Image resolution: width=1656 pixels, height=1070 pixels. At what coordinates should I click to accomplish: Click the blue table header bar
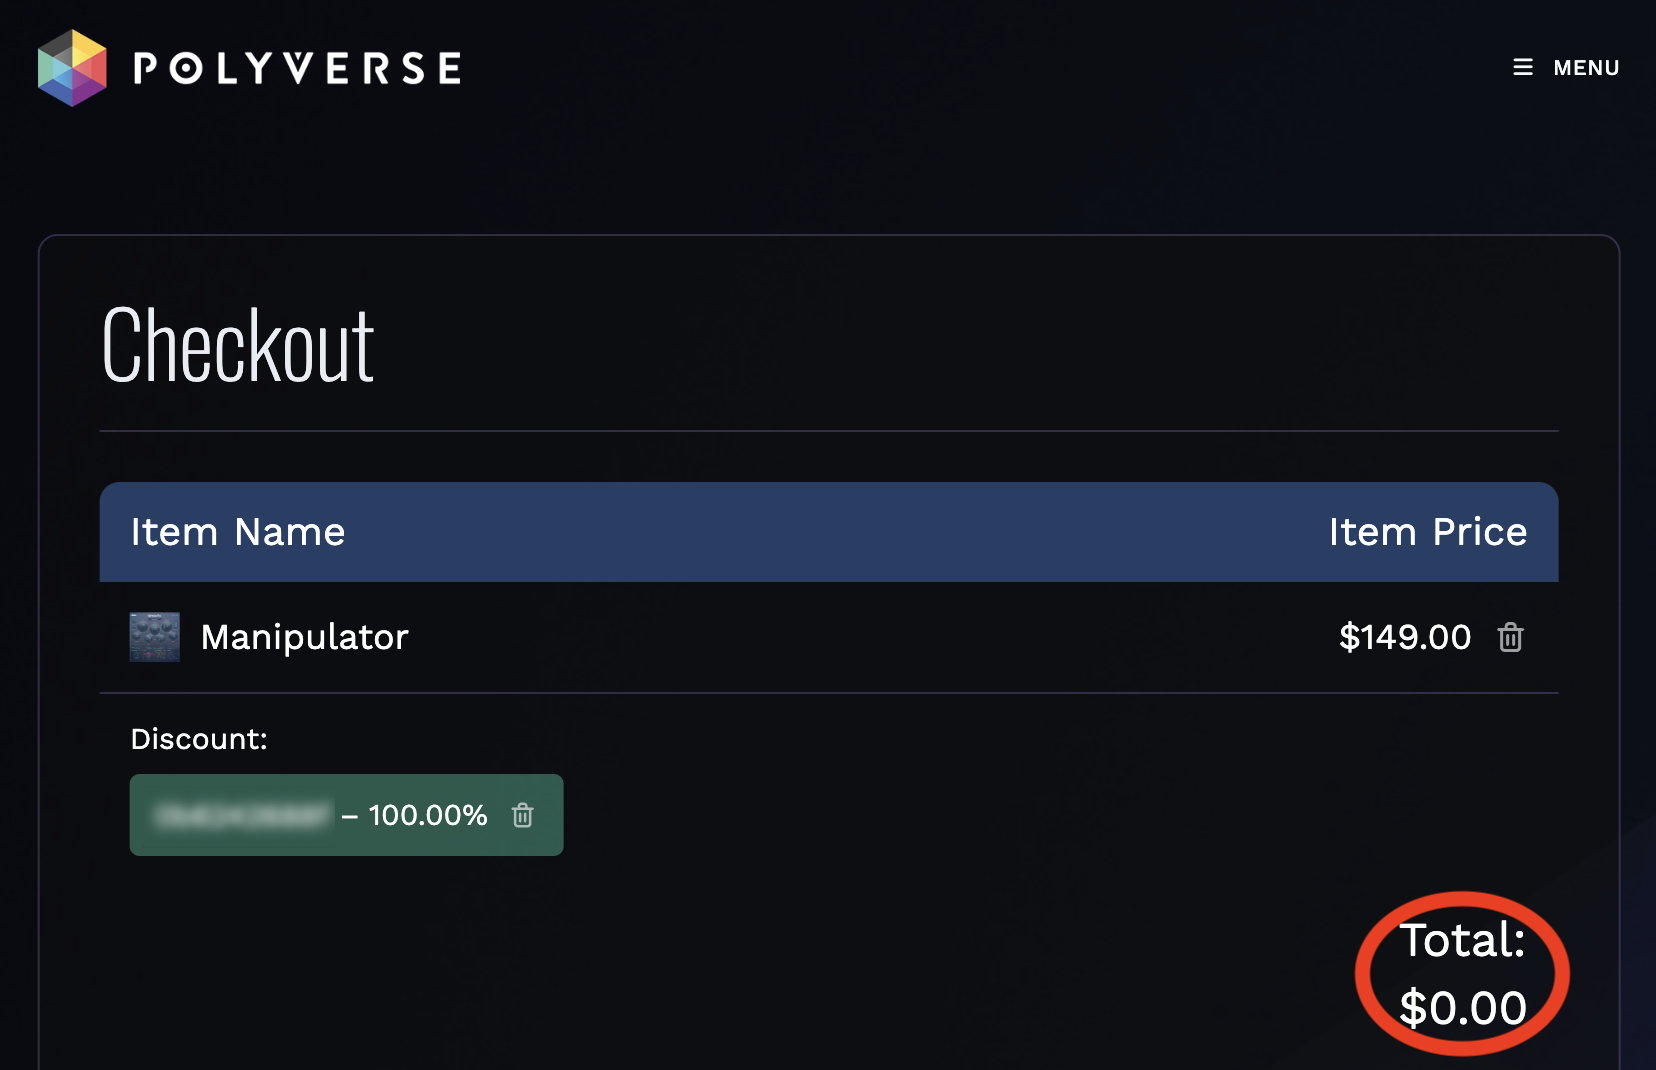[x=828, y=532]
